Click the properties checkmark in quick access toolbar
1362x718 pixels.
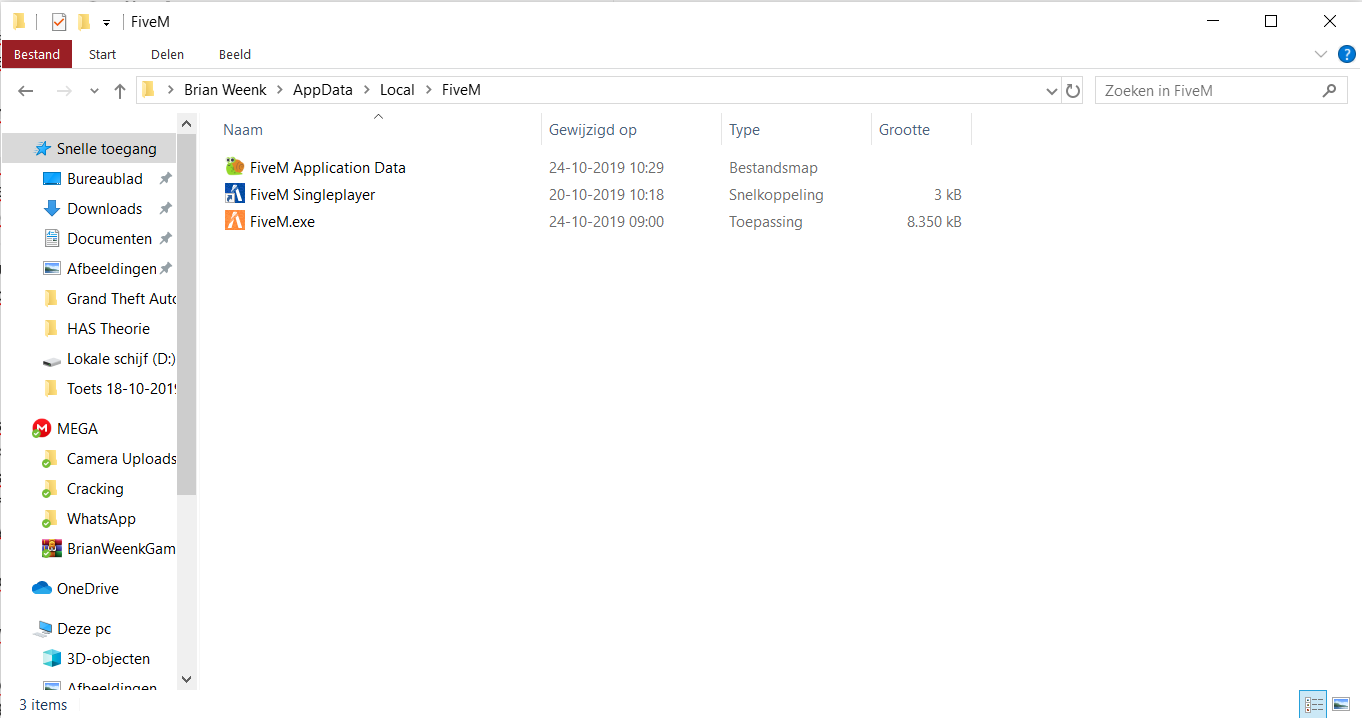(59, 22)
